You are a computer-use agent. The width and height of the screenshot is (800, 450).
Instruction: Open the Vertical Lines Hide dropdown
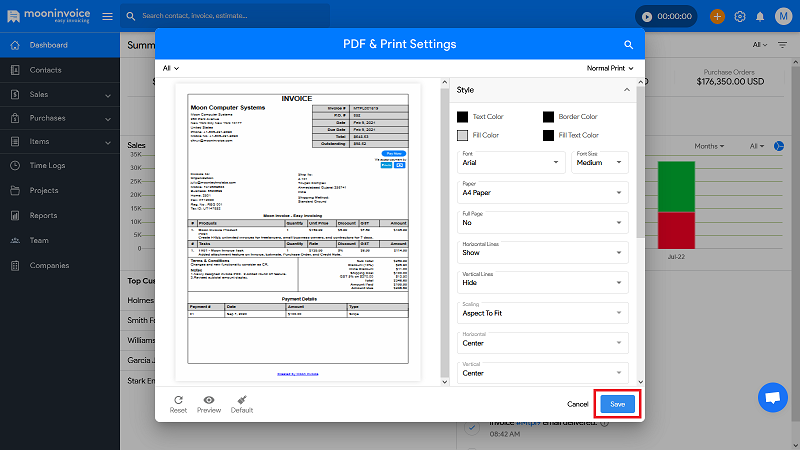pos(542,283)
